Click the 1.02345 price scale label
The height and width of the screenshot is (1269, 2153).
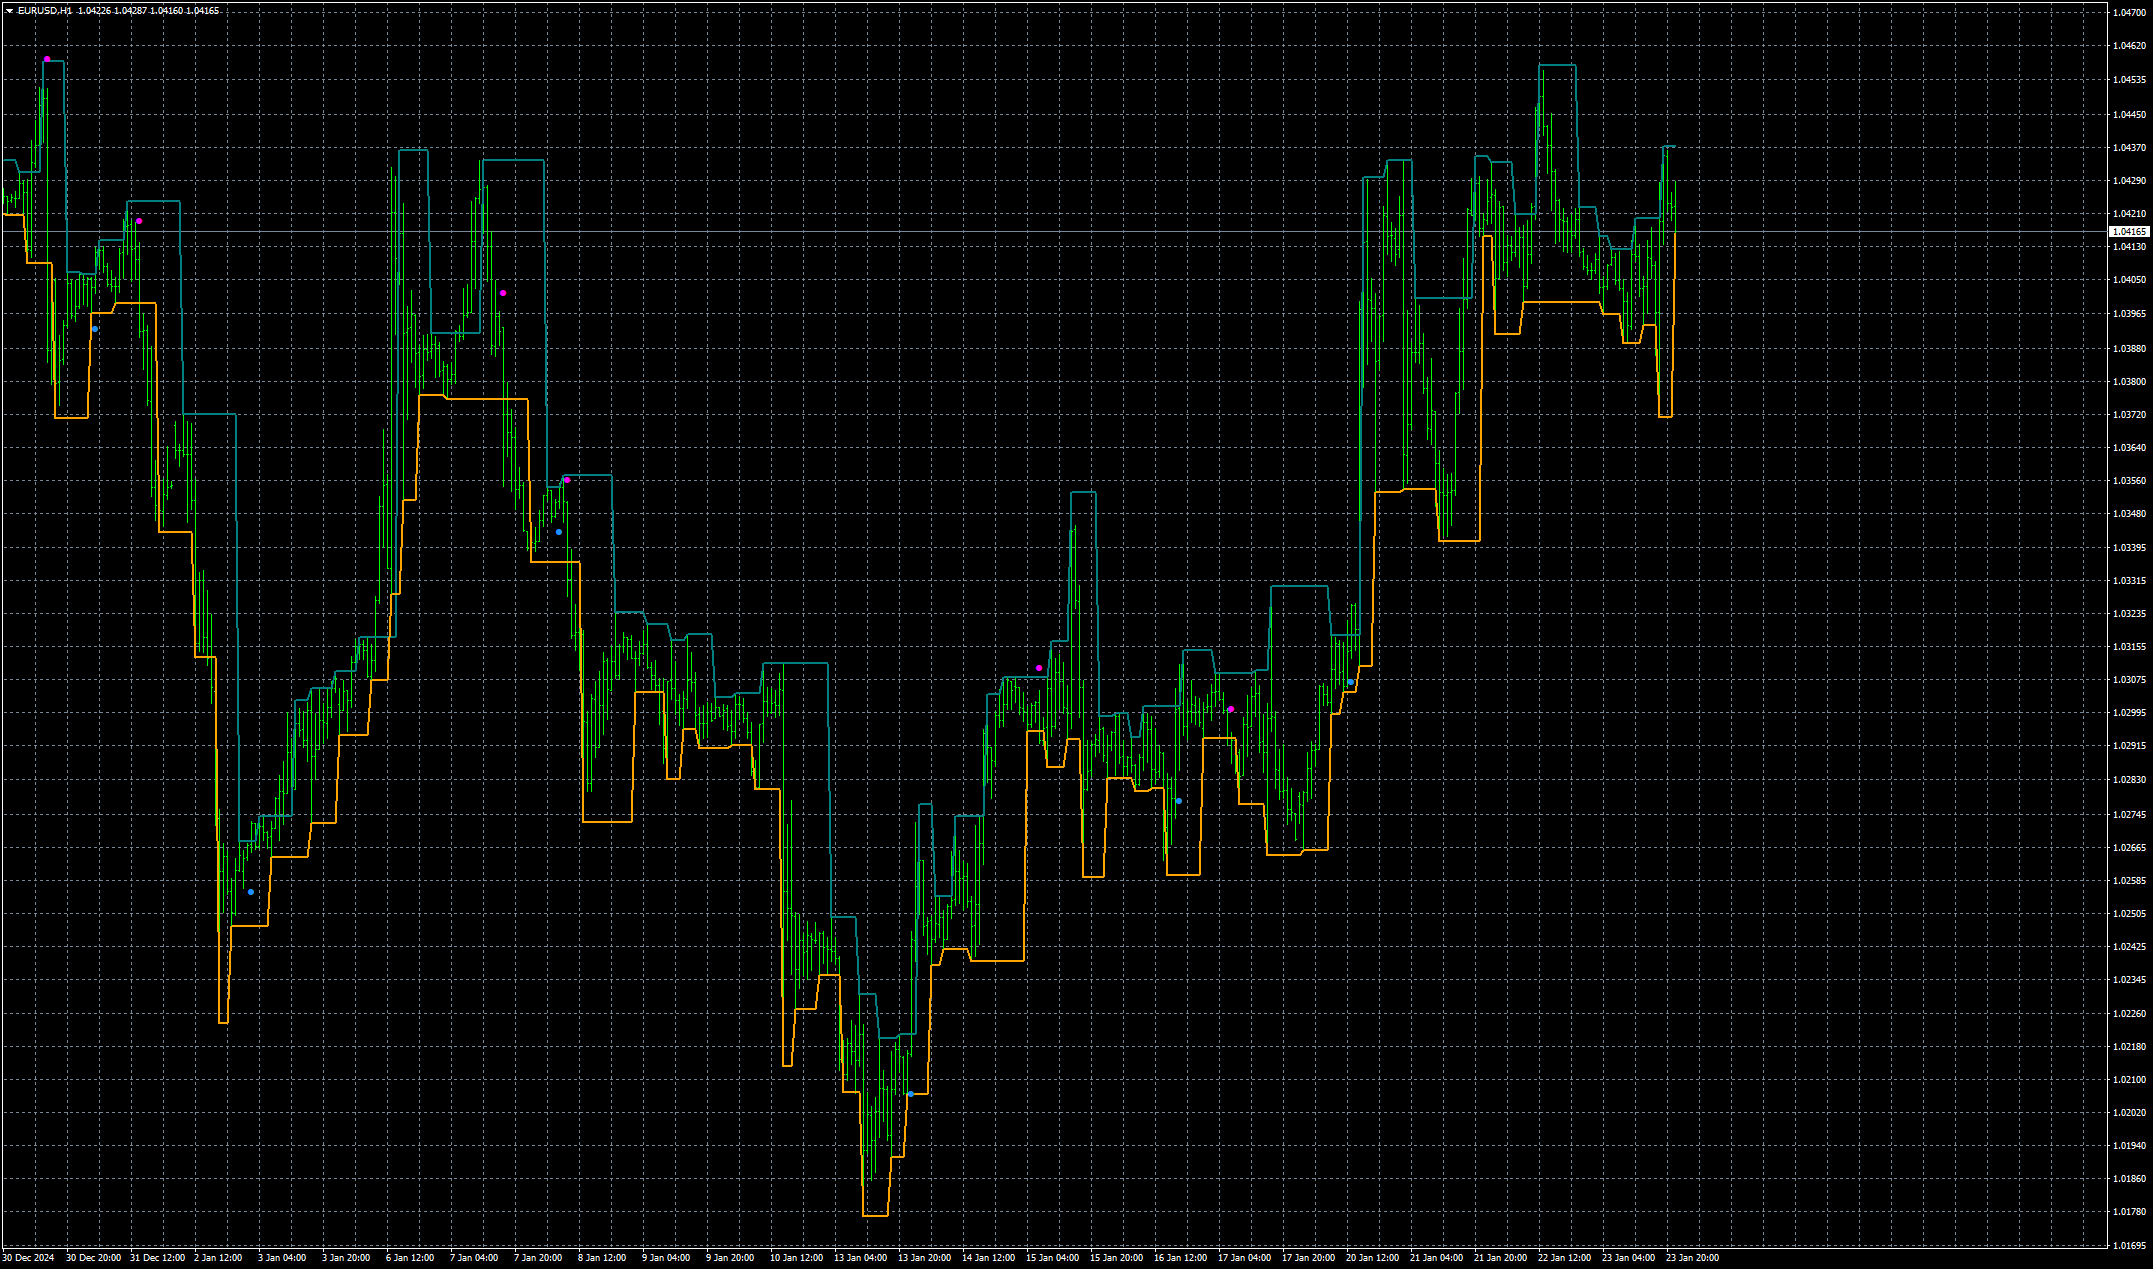click(x=2130, y=980)
